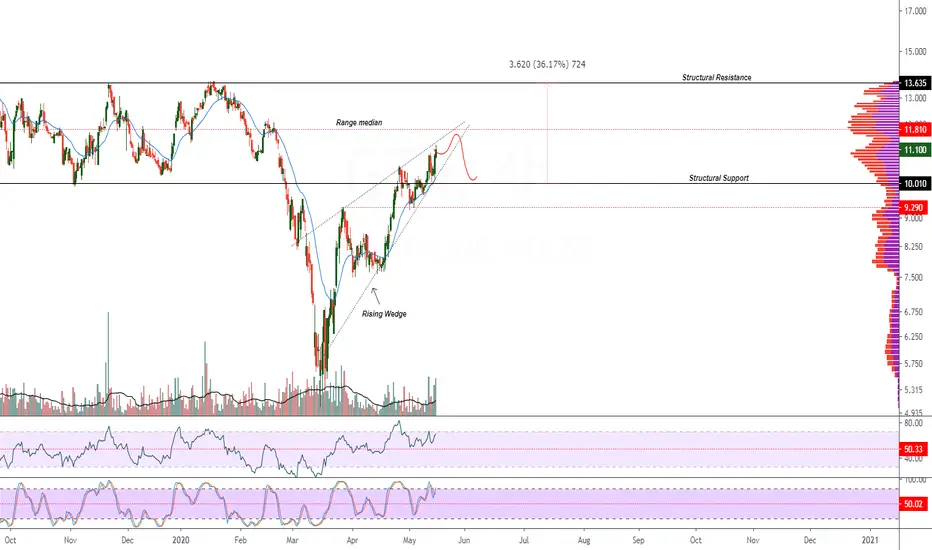Click the May label on time axis
The height and width of the screenshot is (550, 932).
(x=410, y=540)
